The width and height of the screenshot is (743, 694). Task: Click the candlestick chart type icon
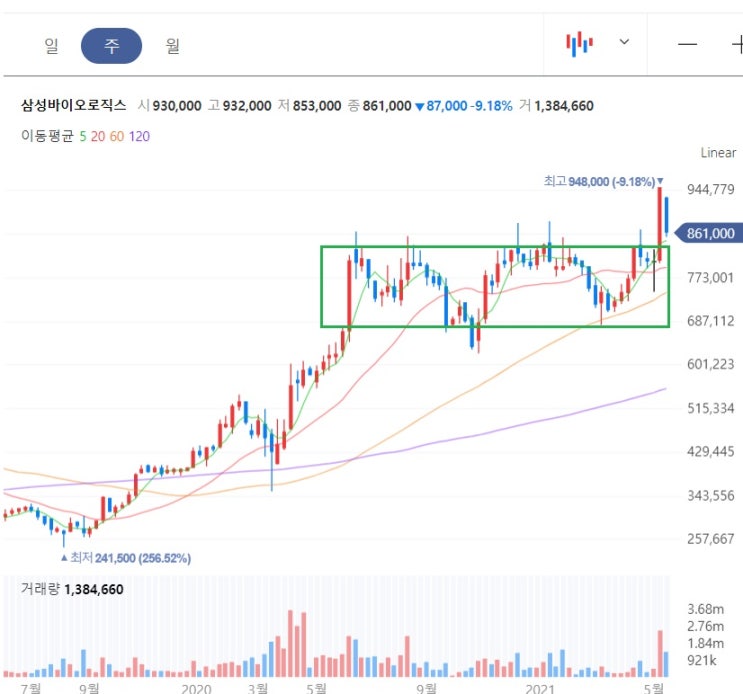click(x=579, y=43)
